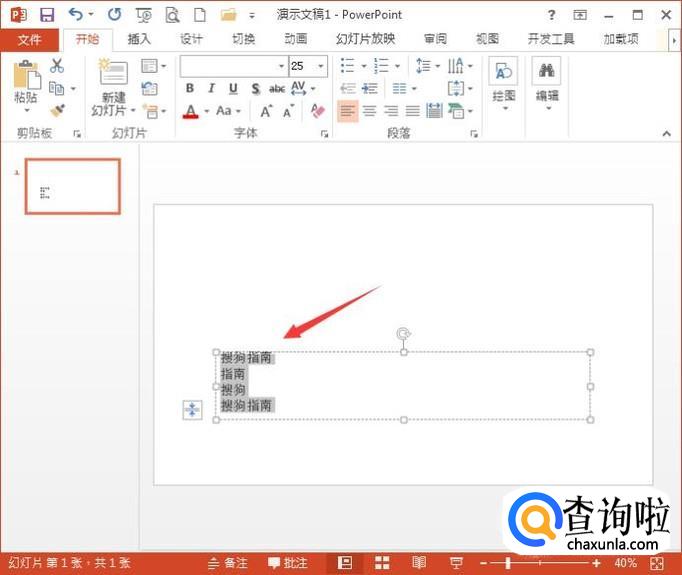Toggle Underline formatting
Image resolution: width=682 pixels, height=575 pixels.
click(233, 88)
